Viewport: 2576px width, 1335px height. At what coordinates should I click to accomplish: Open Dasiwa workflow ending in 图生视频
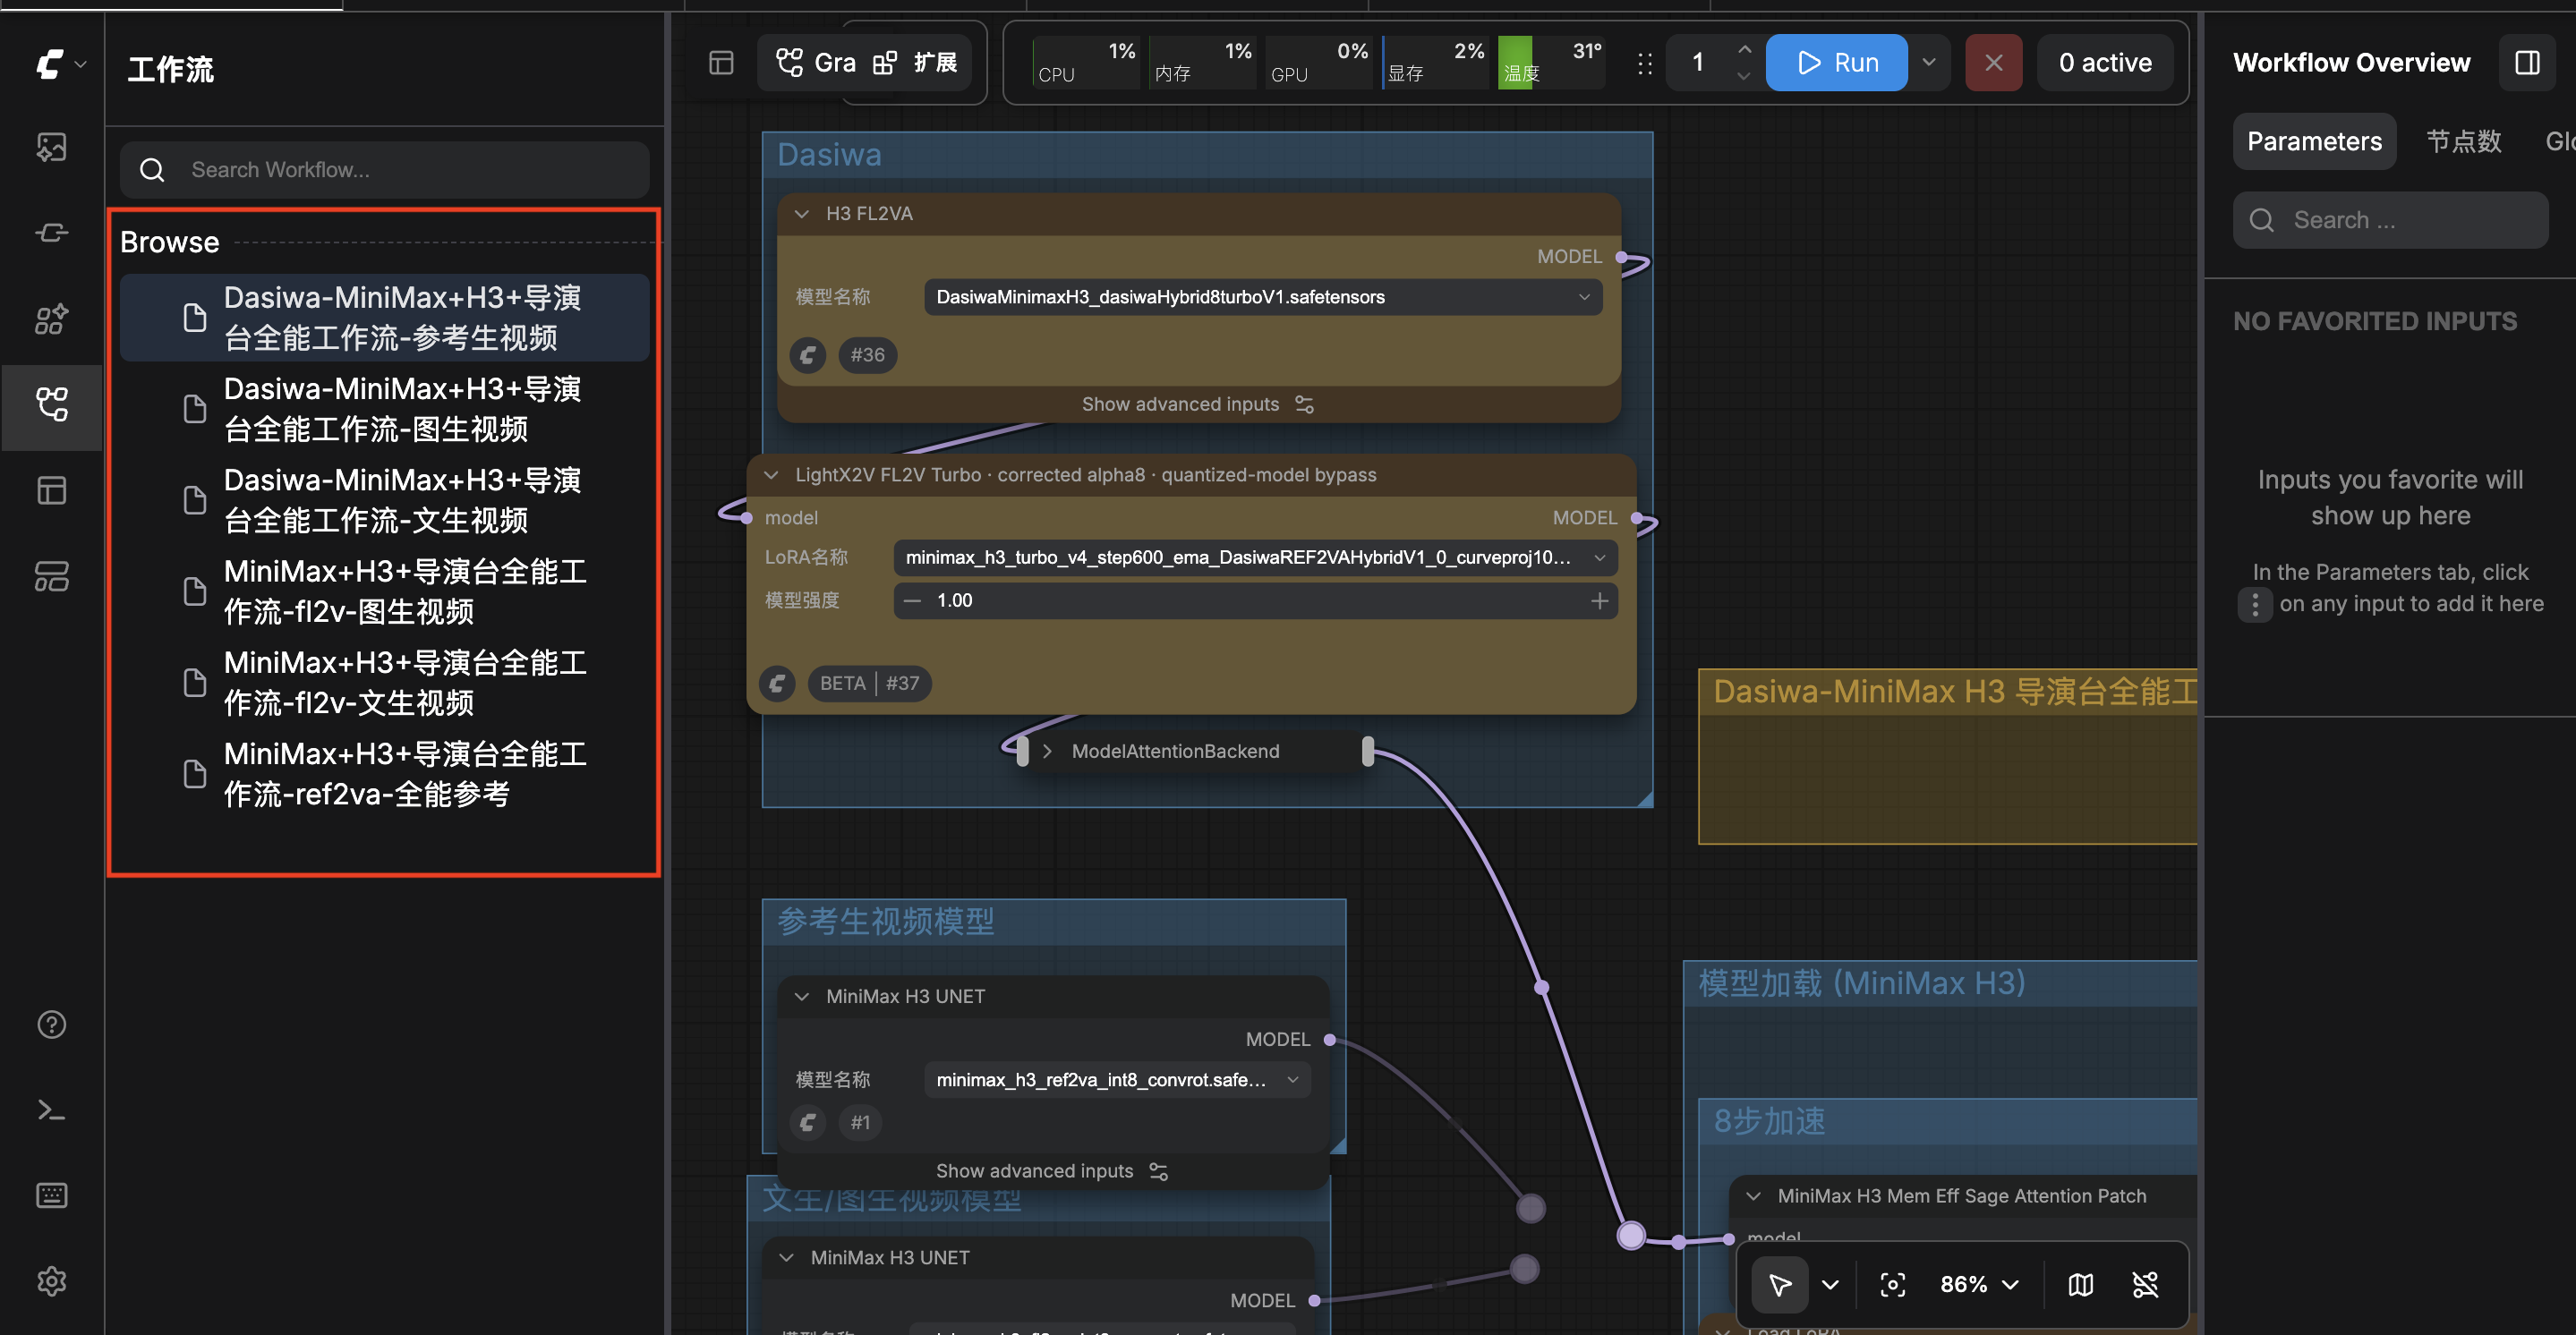(x=385, y=409)
